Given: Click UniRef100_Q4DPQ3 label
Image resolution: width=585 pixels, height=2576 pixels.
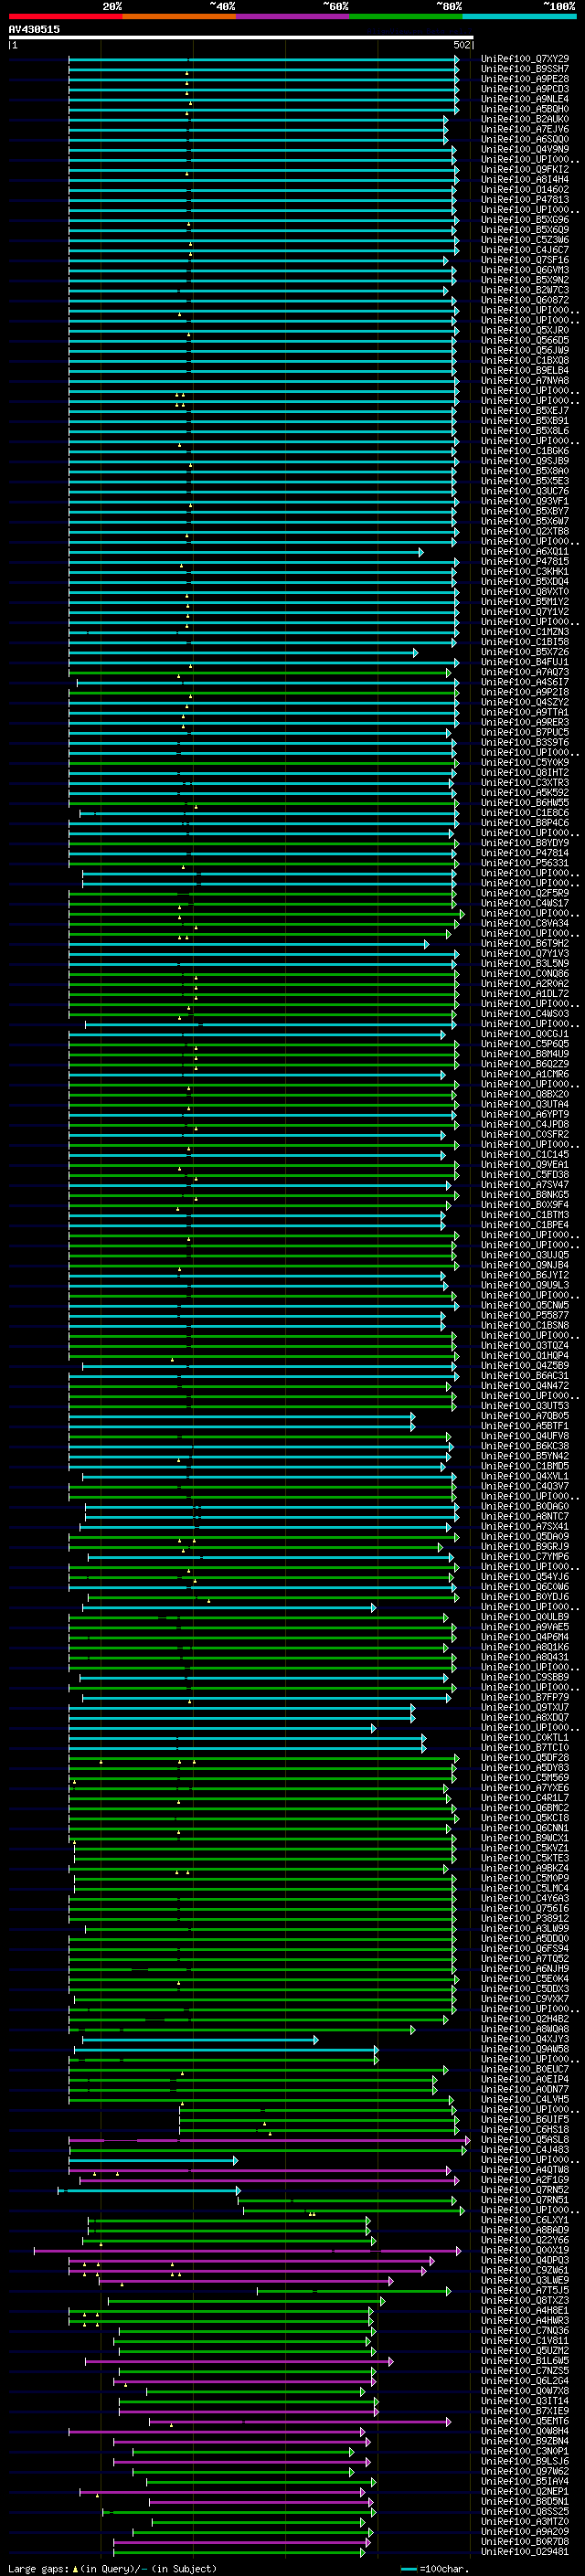Looking at the screenshot, I should [525, 2261].
